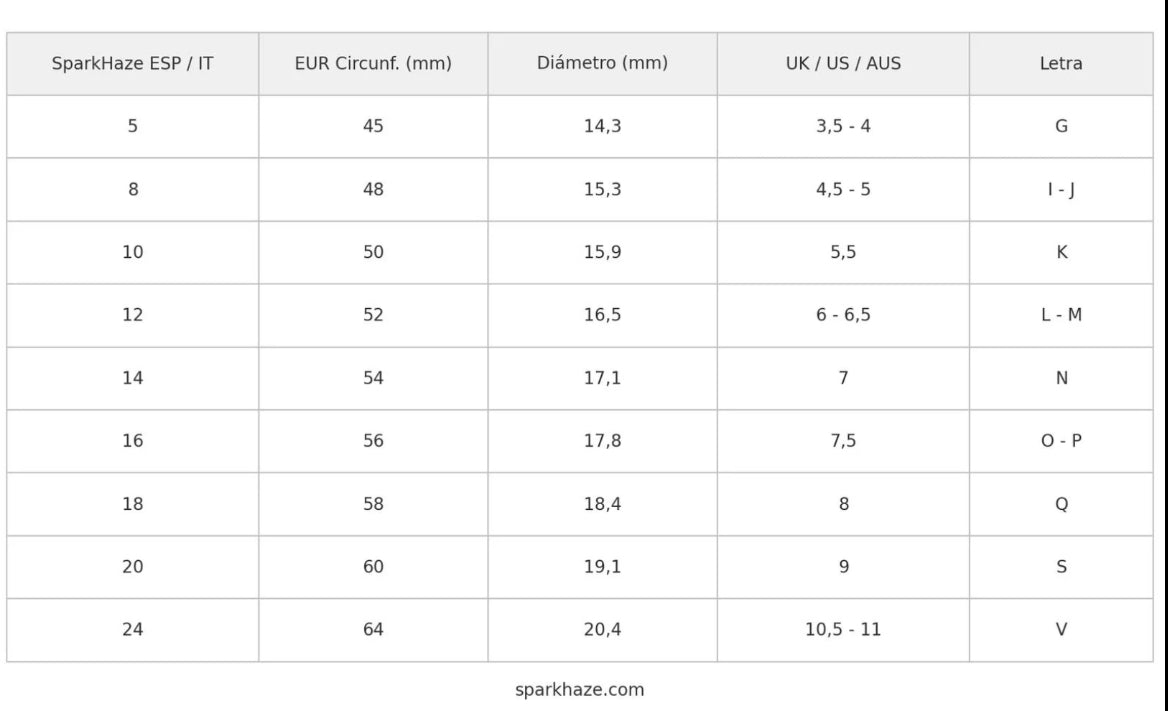The image size is (1168, 711).
Task: Click the letter V cell
Action: click(1061, 630)
